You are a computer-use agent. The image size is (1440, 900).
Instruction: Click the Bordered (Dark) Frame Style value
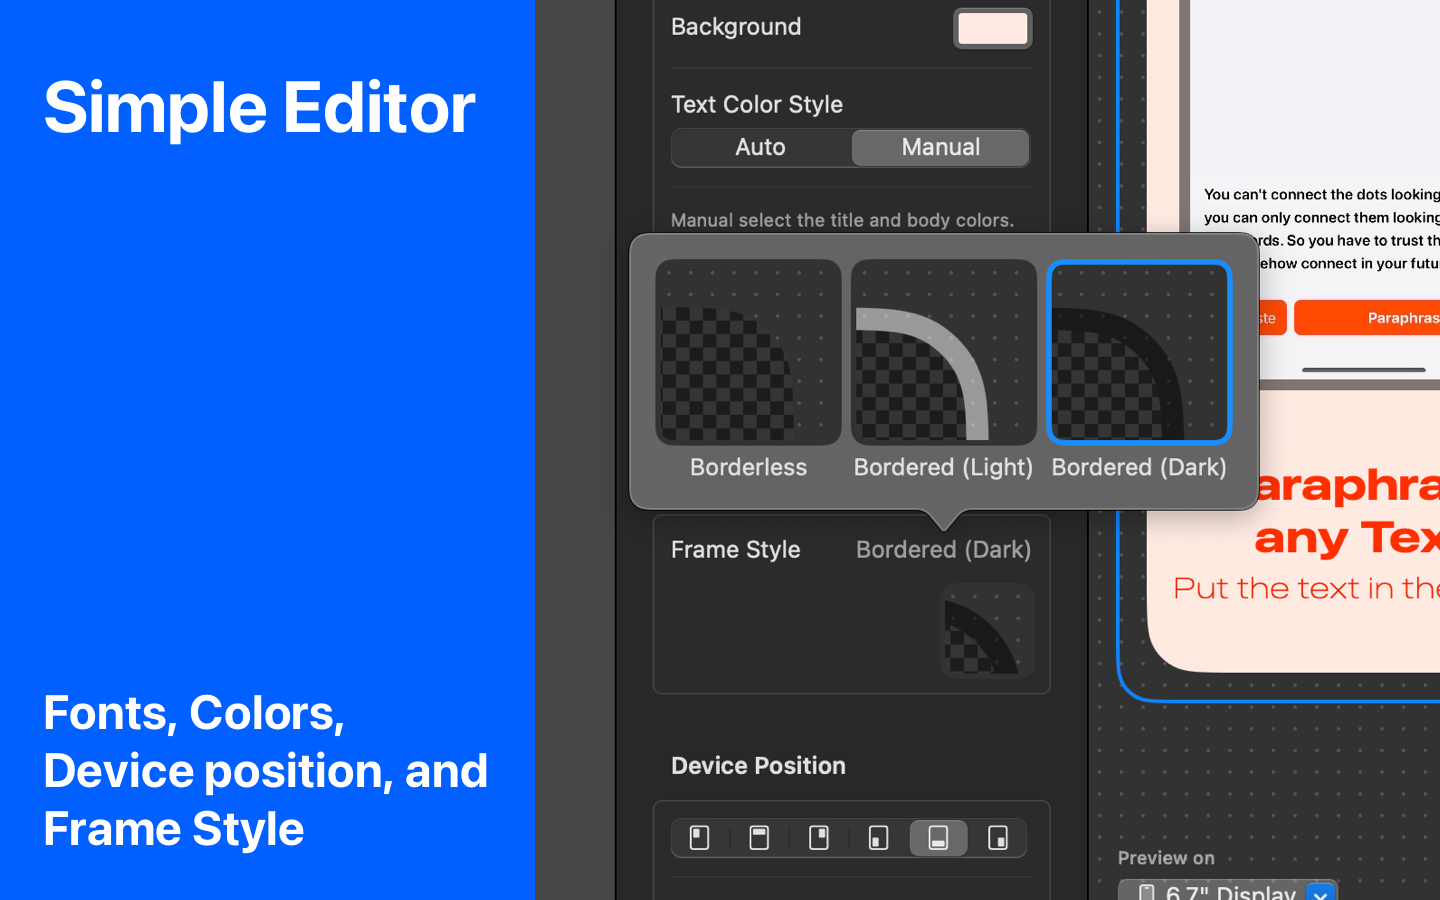(x=943, y=549)
